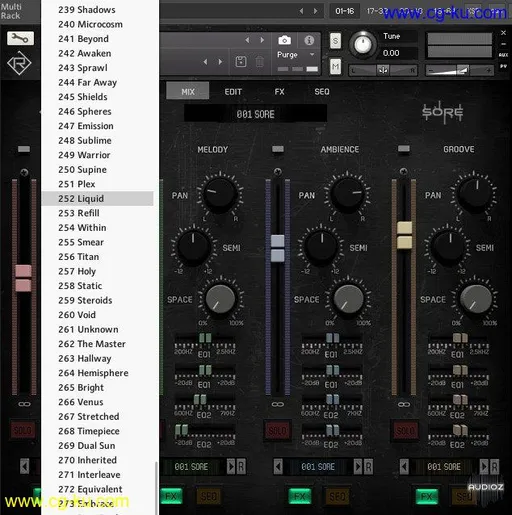Image resolution: width=512 pixels, height=515 pixels.
Task: Toggle instrument Mute M button
Action: click(335, 66)
